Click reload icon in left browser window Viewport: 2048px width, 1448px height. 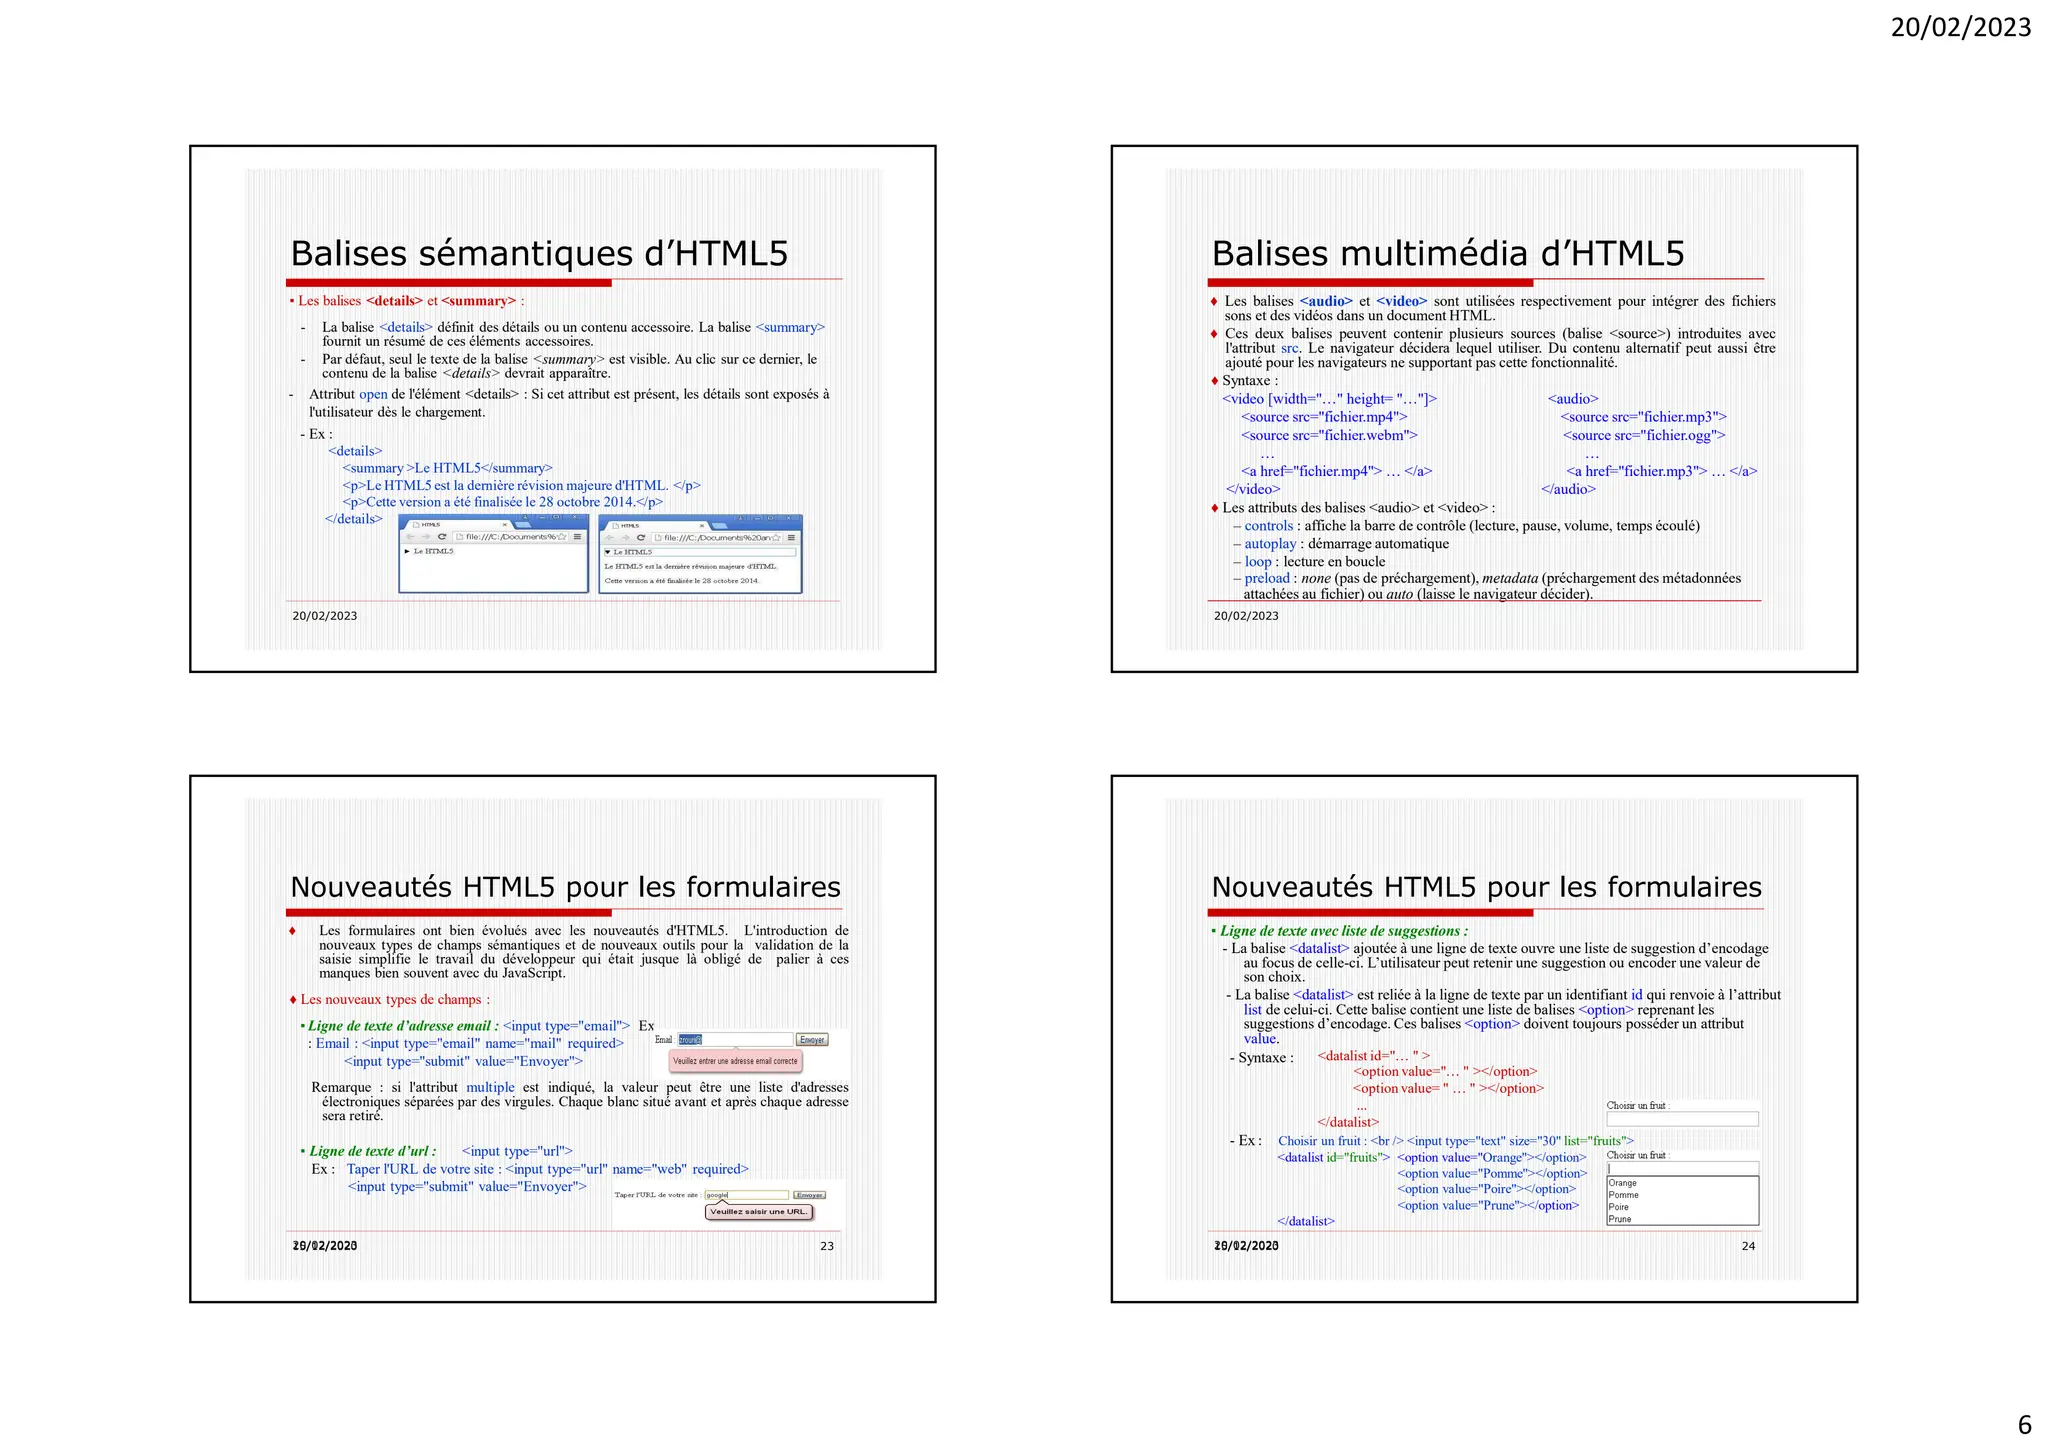pos(442,537)
